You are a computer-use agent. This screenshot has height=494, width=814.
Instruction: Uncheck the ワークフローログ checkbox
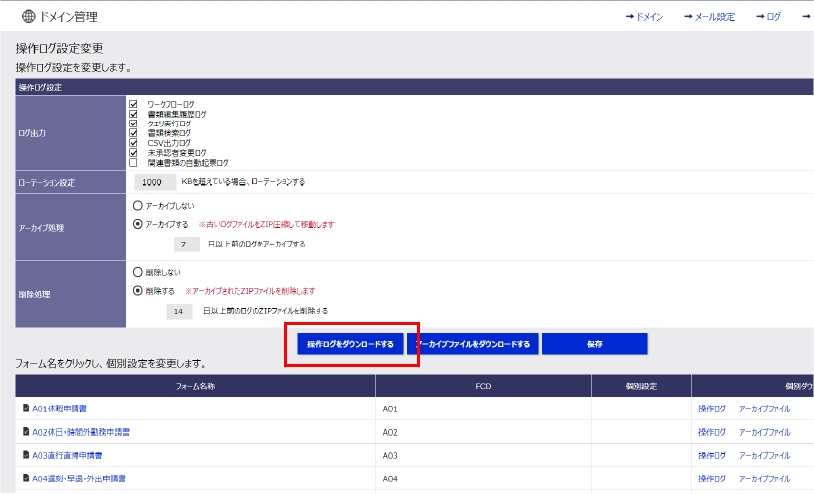[x=134, y=103]
